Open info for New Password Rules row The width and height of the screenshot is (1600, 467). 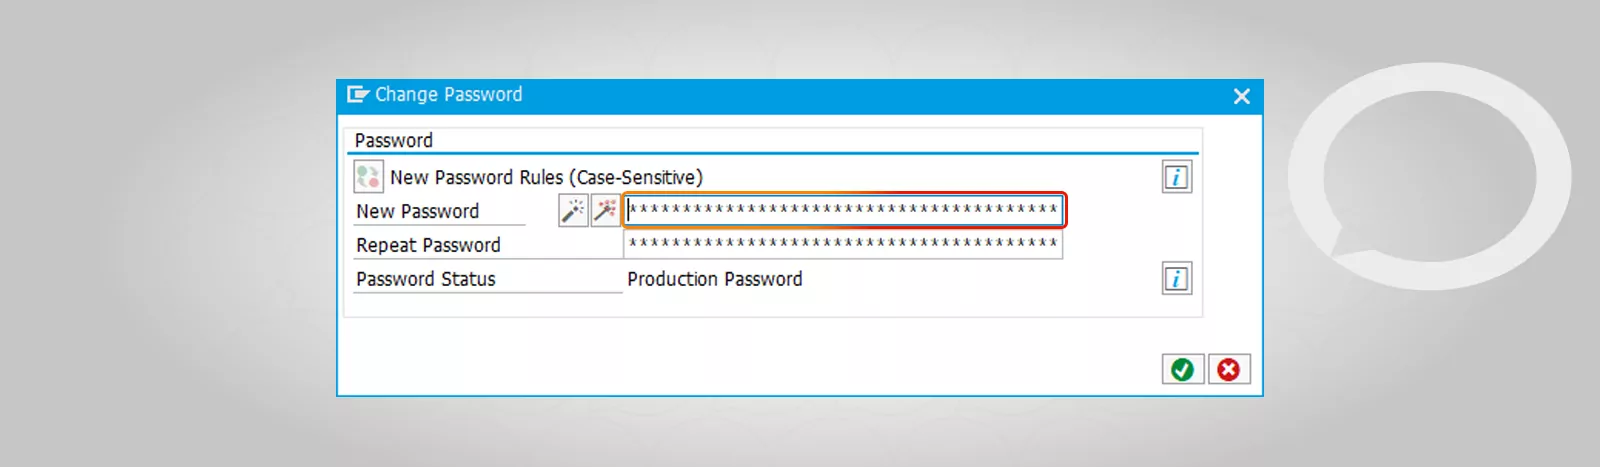(x=1176, y=177)
